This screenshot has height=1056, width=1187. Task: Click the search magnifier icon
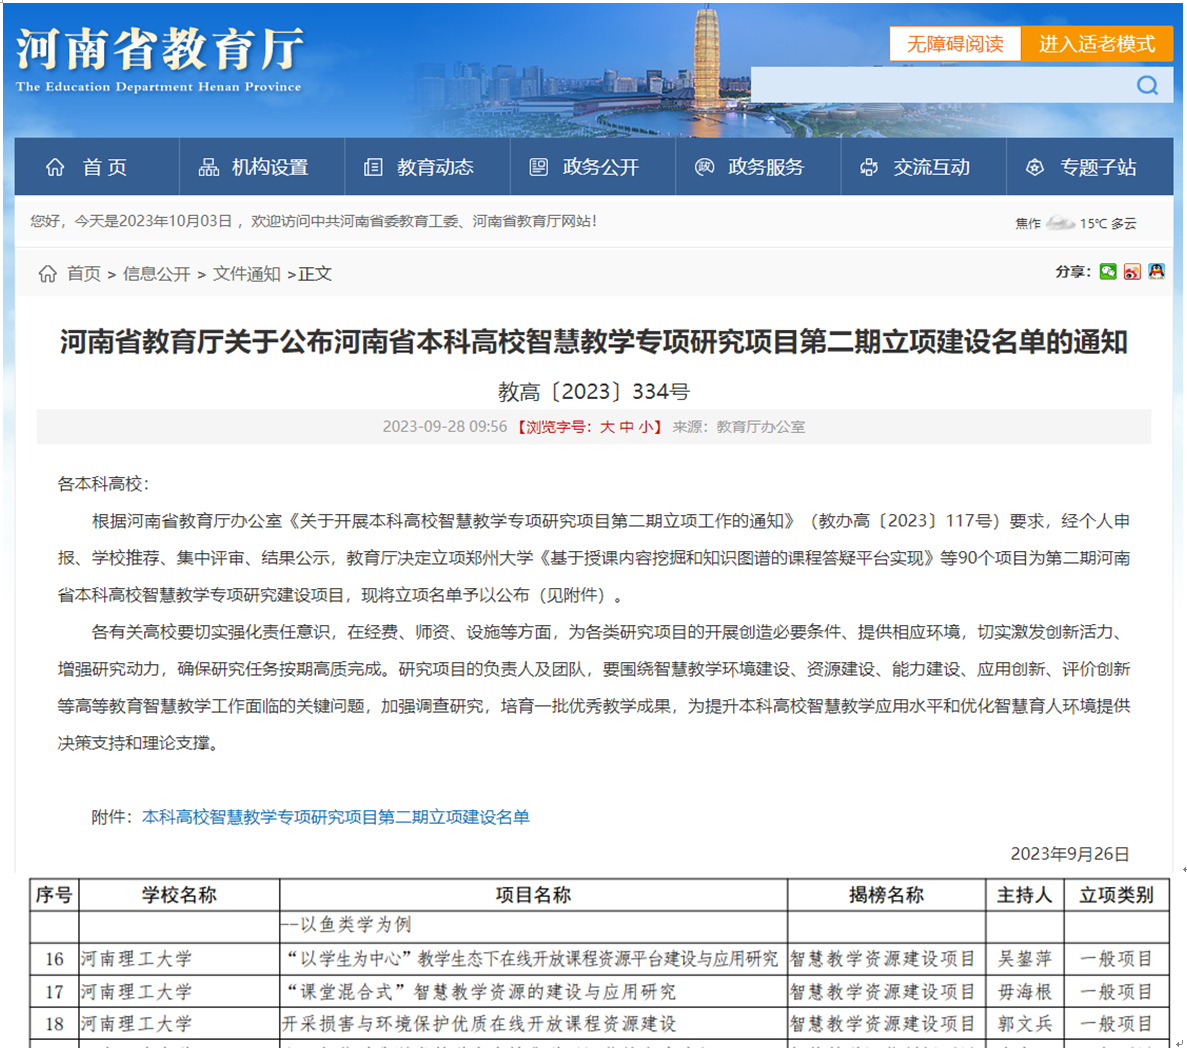1147,85
